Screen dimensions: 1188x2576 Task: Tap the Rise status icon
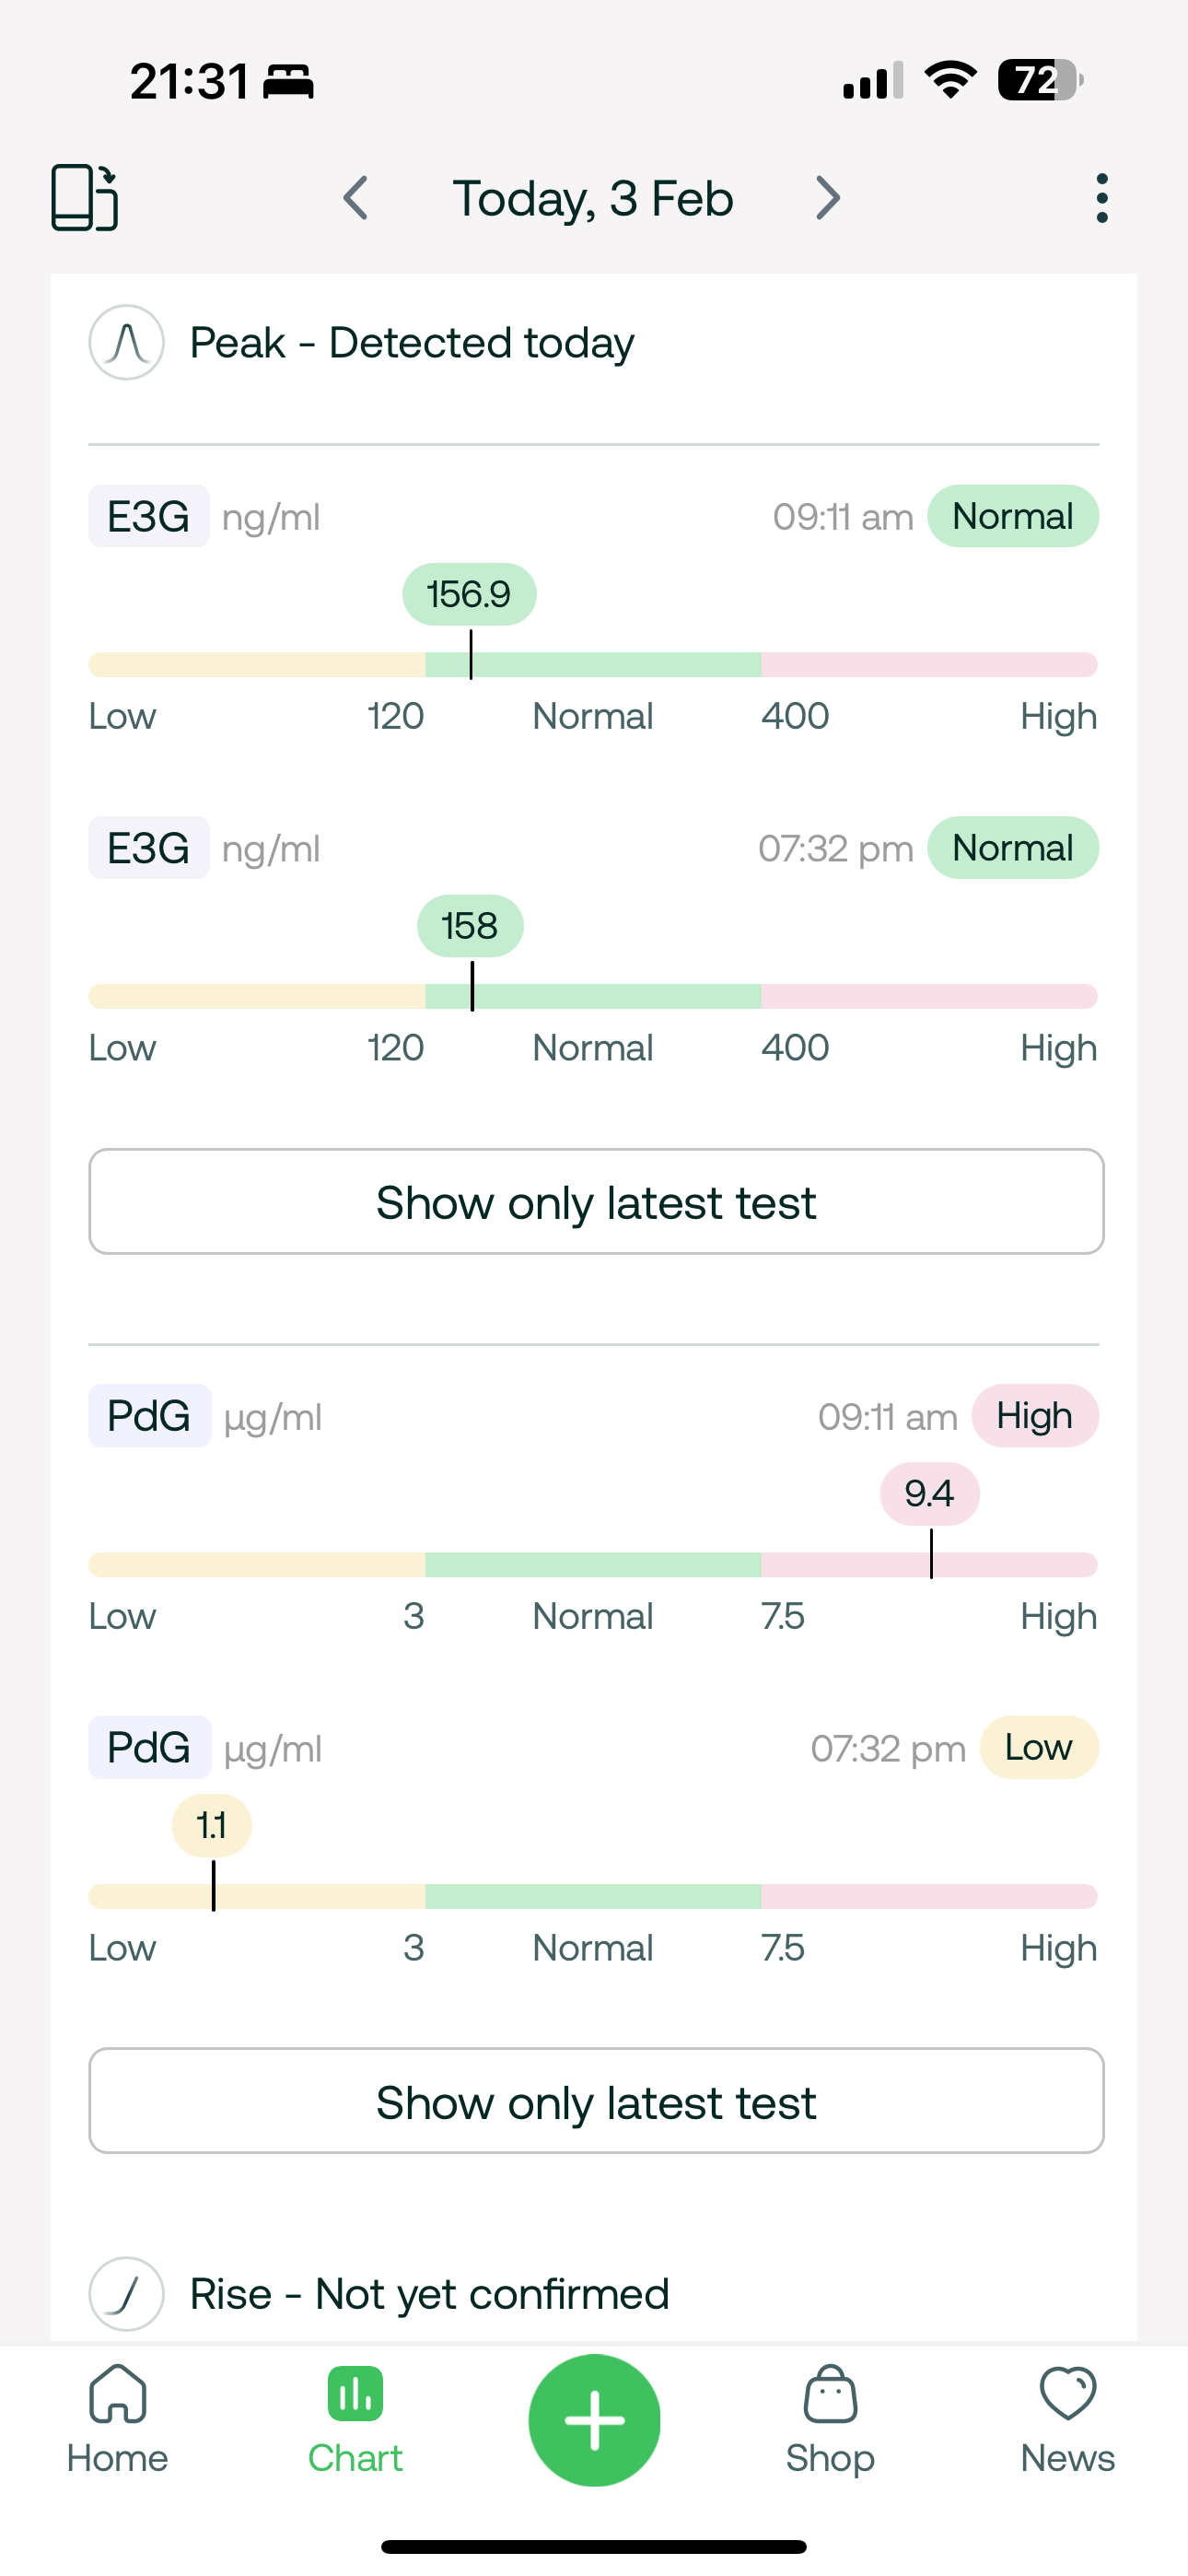pyautogui.click(x=127, y=2293)
